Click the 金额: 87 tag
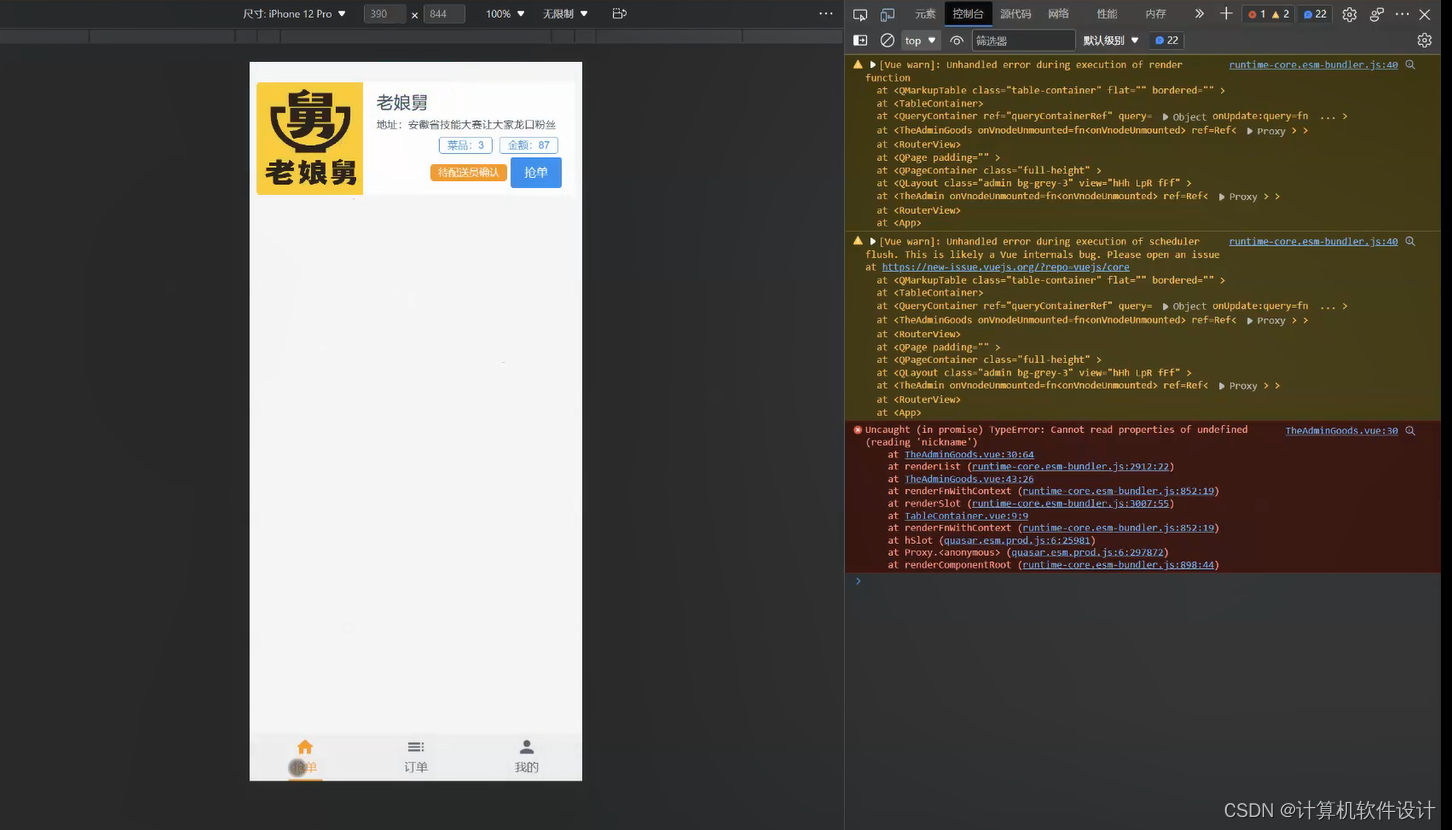 tap(529, 145)
